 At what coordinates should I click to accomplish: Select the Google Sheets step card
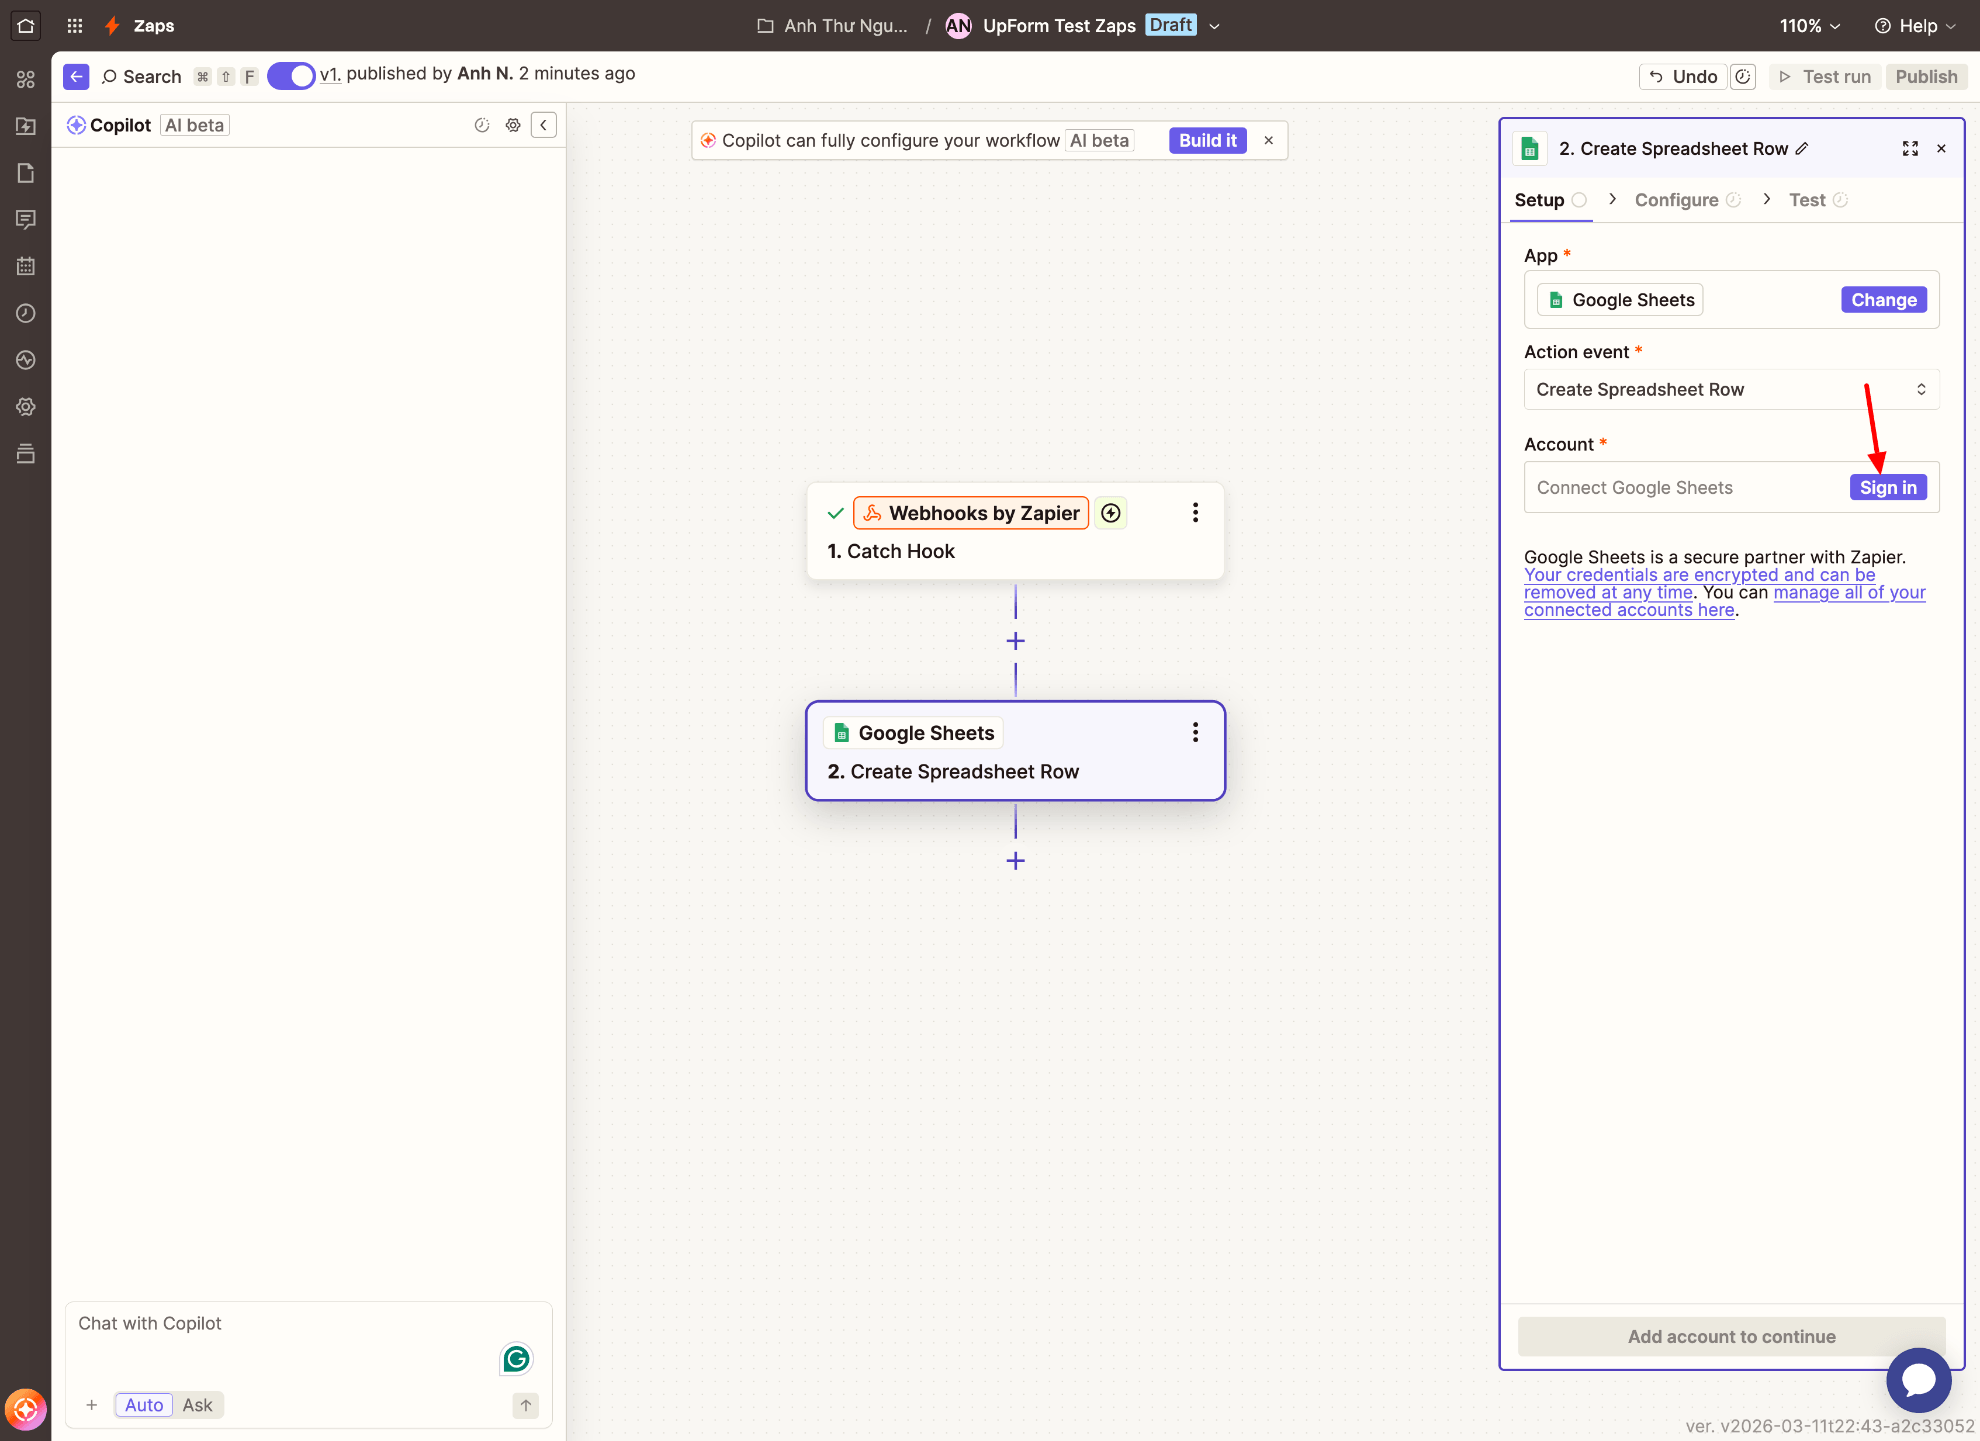pyautogui.click(x=1016, y=751)
